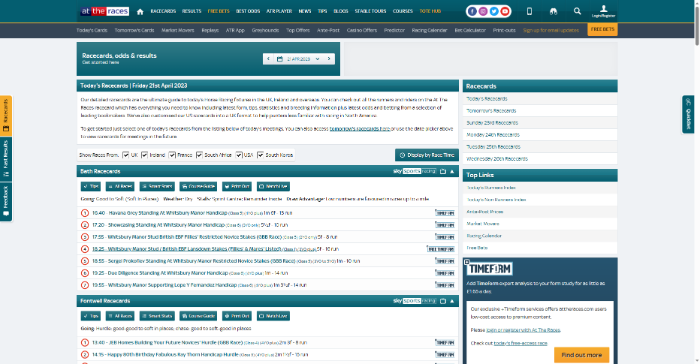The width and height of the screenshot is (700, 364).
Task: Go to the home page icon
Action: tap(140, 12)
